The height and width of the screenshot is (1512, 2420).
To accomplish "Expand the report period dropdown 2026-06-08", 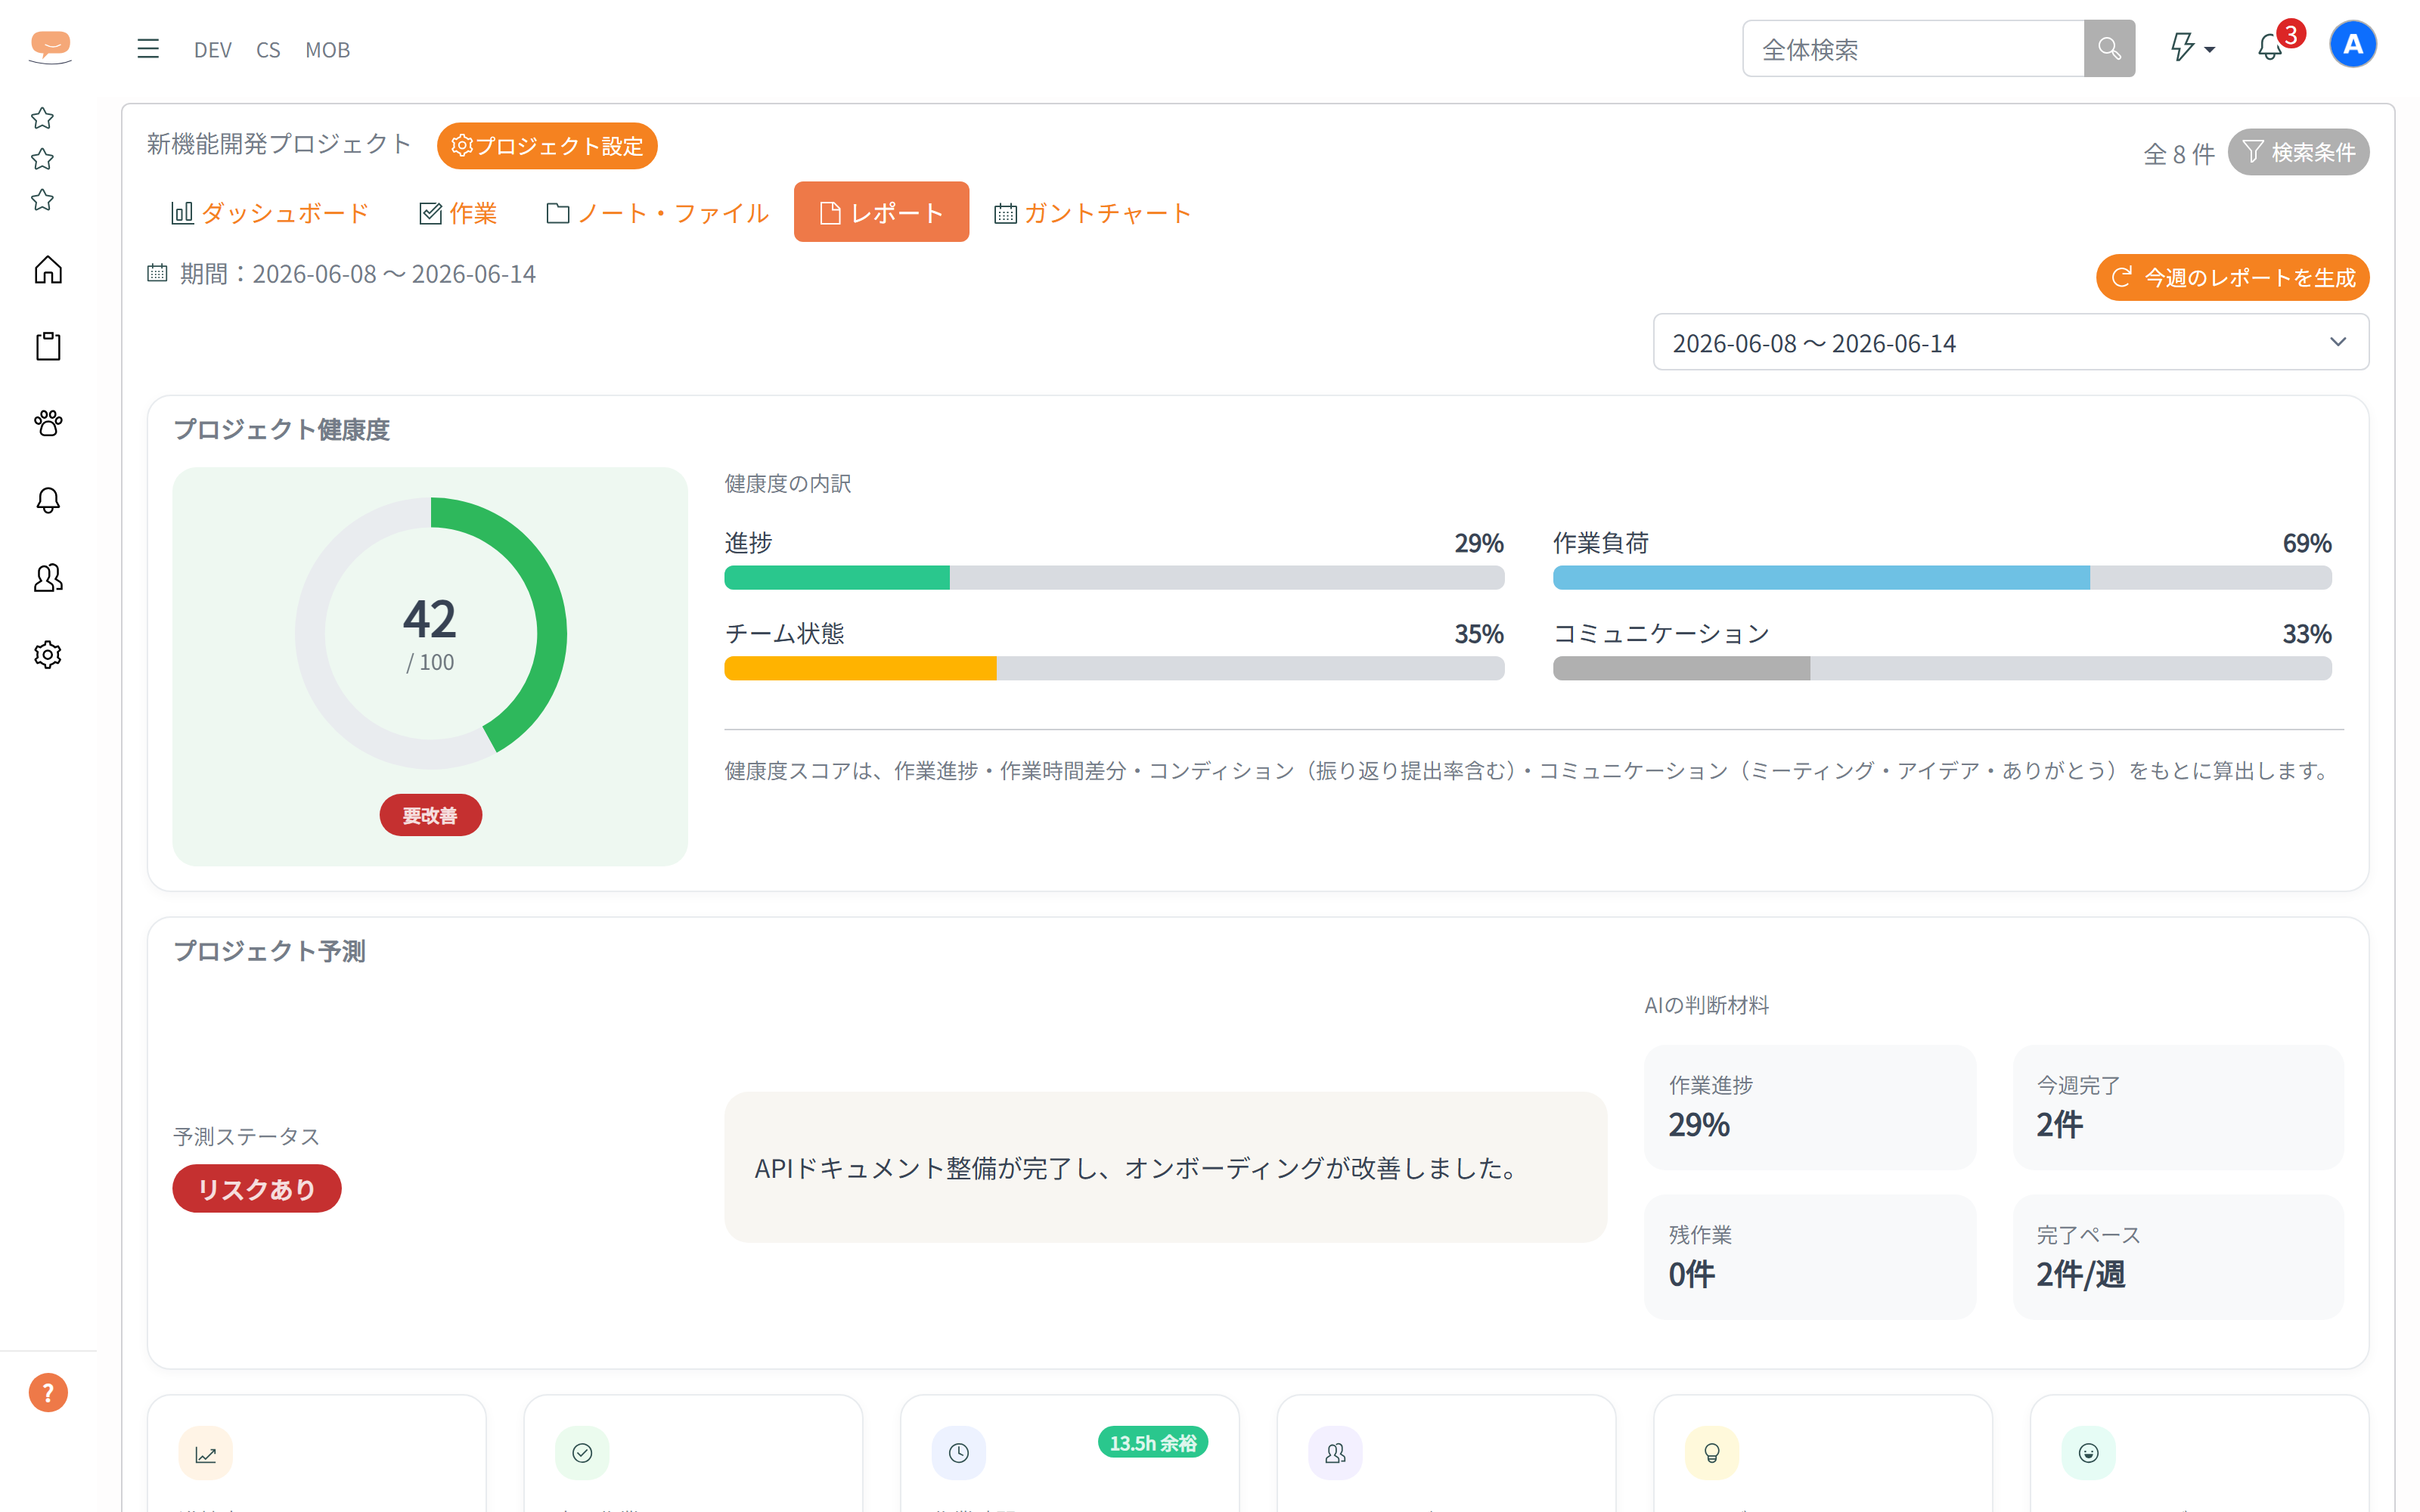I will click(x=2010, y=343).
